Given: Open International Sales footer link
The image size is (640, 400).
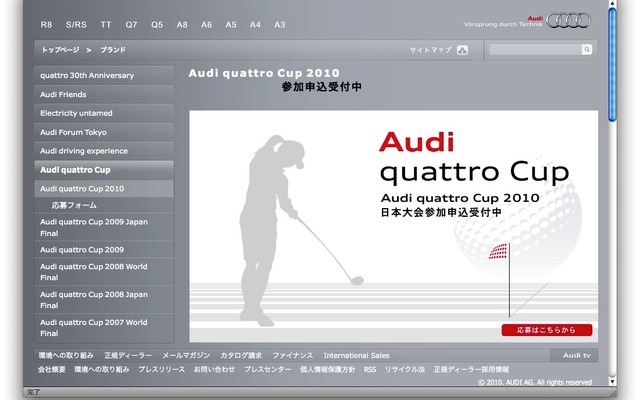Looking at the screenshot, I should [356, 355].
